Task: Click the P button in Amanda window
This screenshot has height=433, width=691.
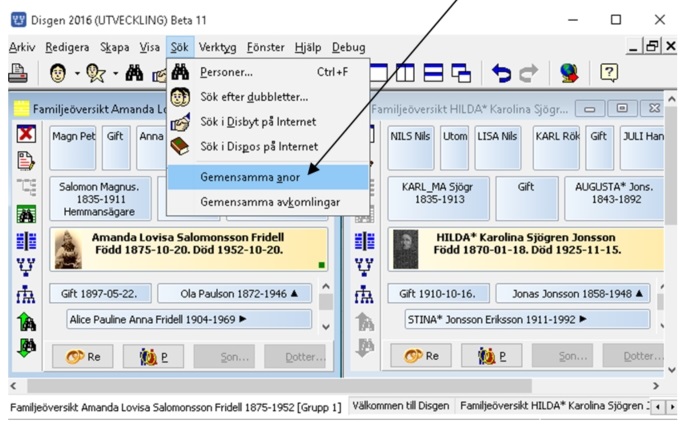Action: [153, 356]
